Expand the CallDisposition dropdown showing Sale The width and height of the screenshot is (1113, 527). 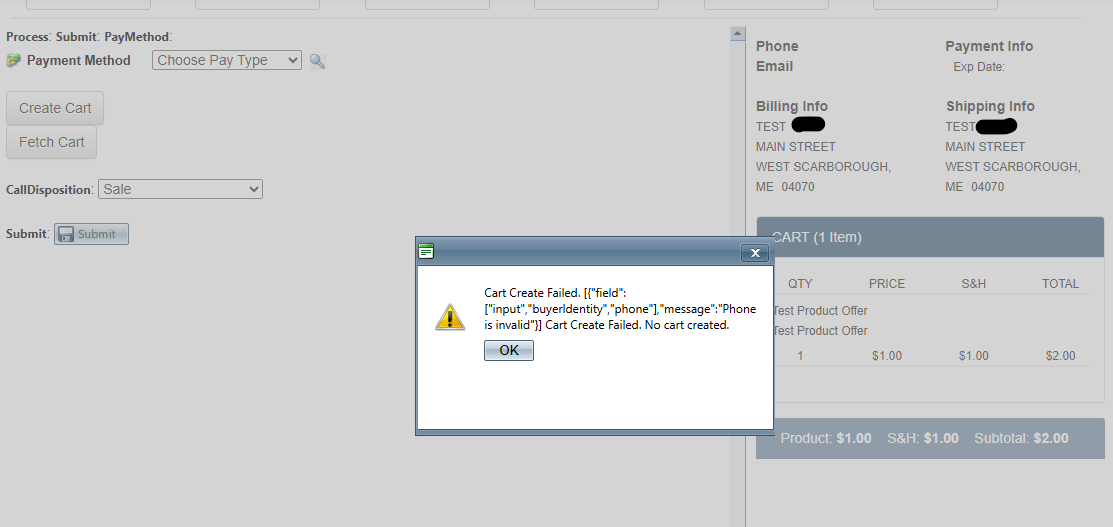[x=180, y=189]
